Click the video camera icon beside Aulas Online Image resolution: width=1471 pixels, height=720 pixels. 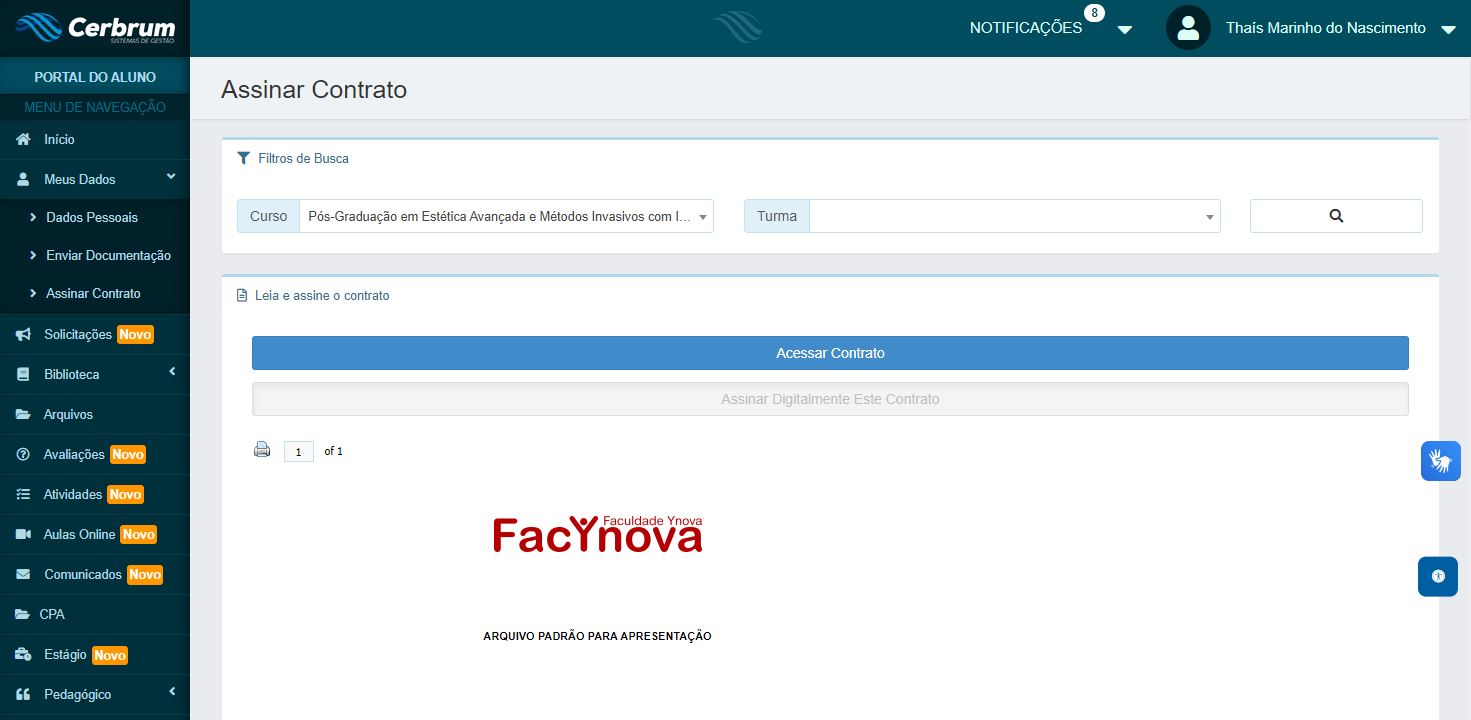click(23, 534)
